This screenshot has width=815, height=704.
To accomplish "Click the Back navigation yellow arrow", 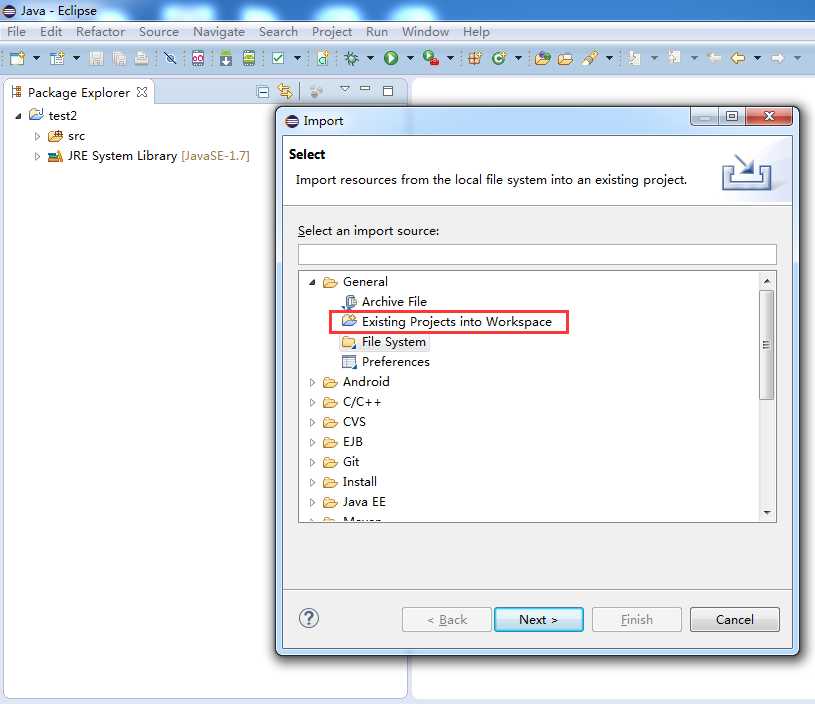I will coord(738,58).
